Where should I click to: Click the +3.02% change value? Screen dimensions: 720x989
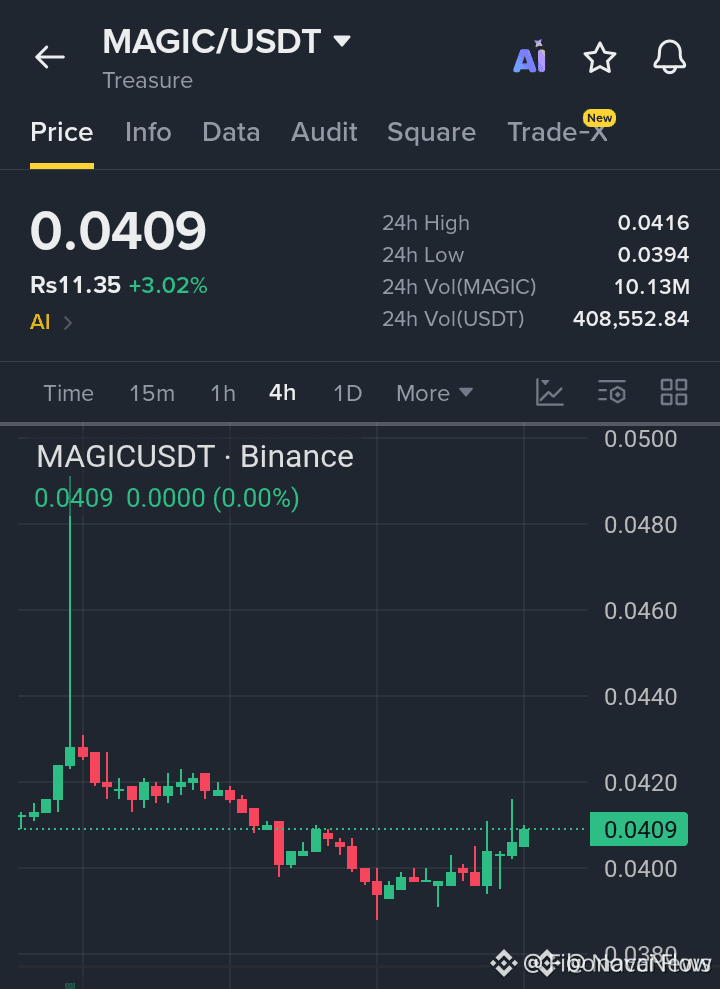coord(168,286)
